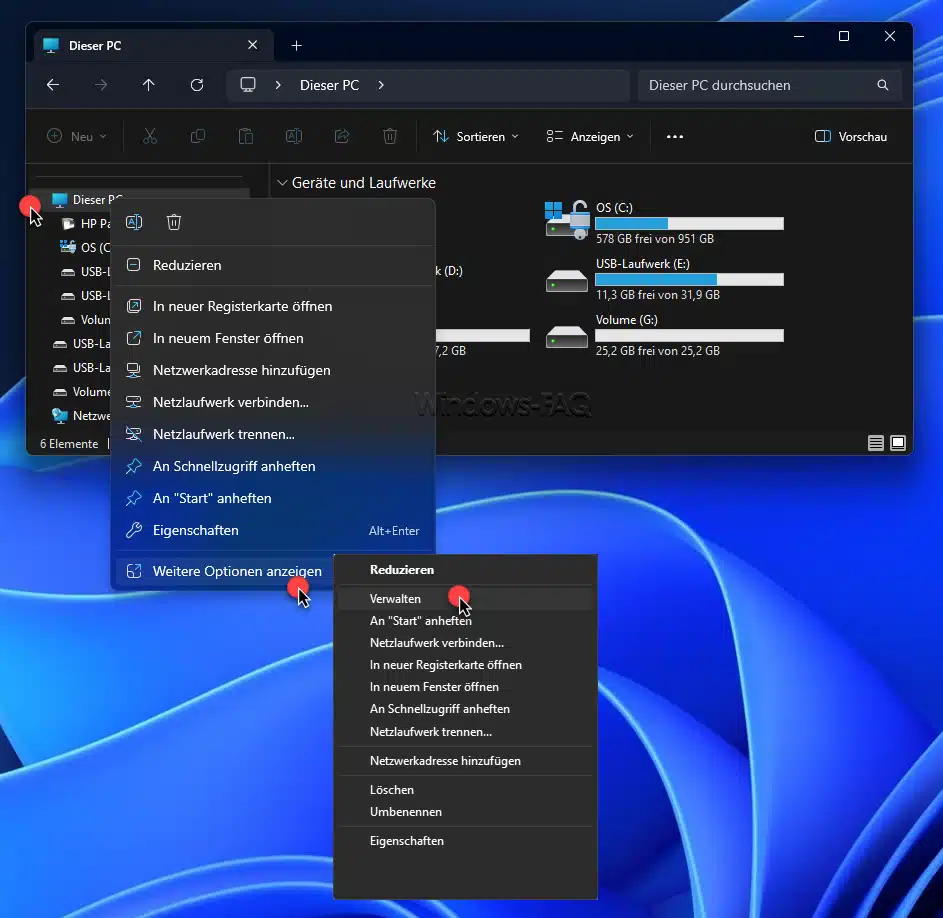Click OS (C:) storage usage bar
943x918 pixels.
(689, 223)
